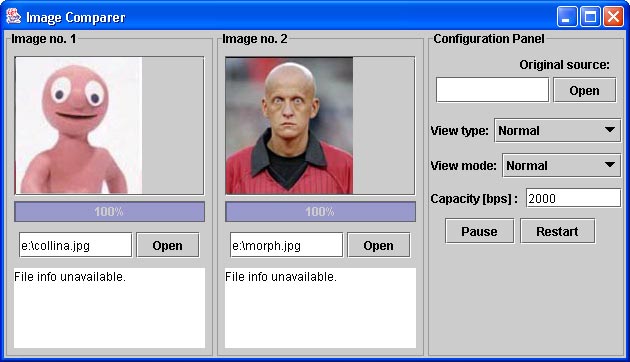Screen dimensions: 630x362
Task: Restart the image loading
Action: [x=557, y=231]
